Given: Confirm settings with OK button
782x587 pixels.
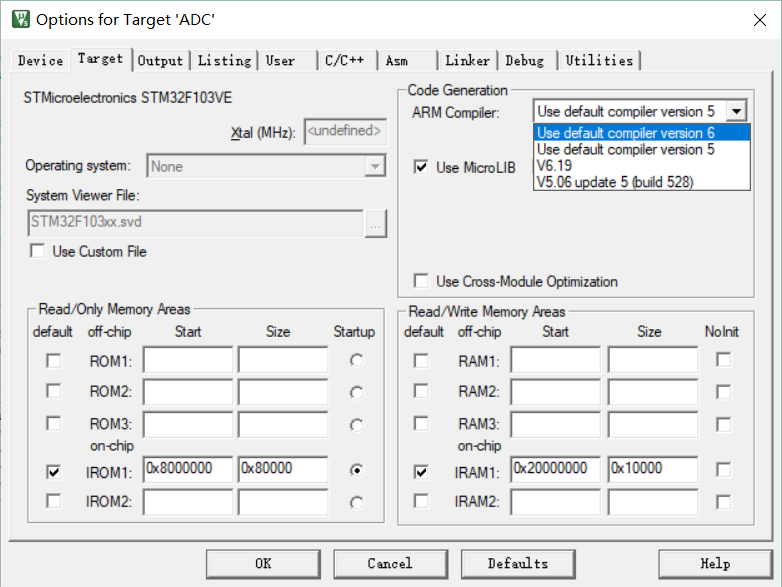Looking at the screenshot, I should coord(263,564).
